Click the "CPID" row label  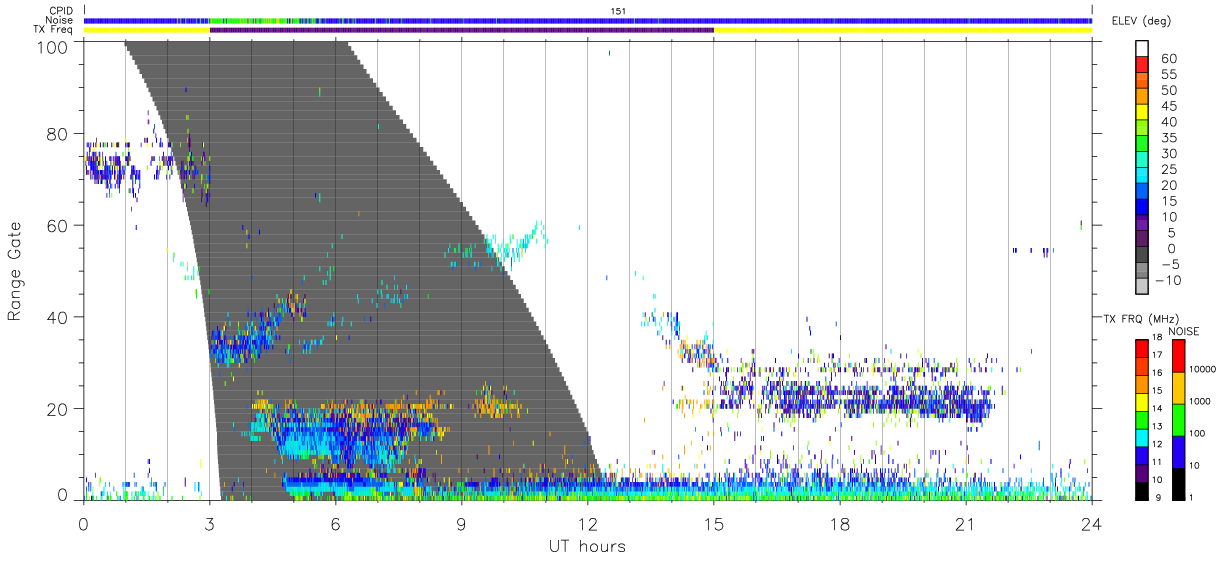tap(61, 11)
